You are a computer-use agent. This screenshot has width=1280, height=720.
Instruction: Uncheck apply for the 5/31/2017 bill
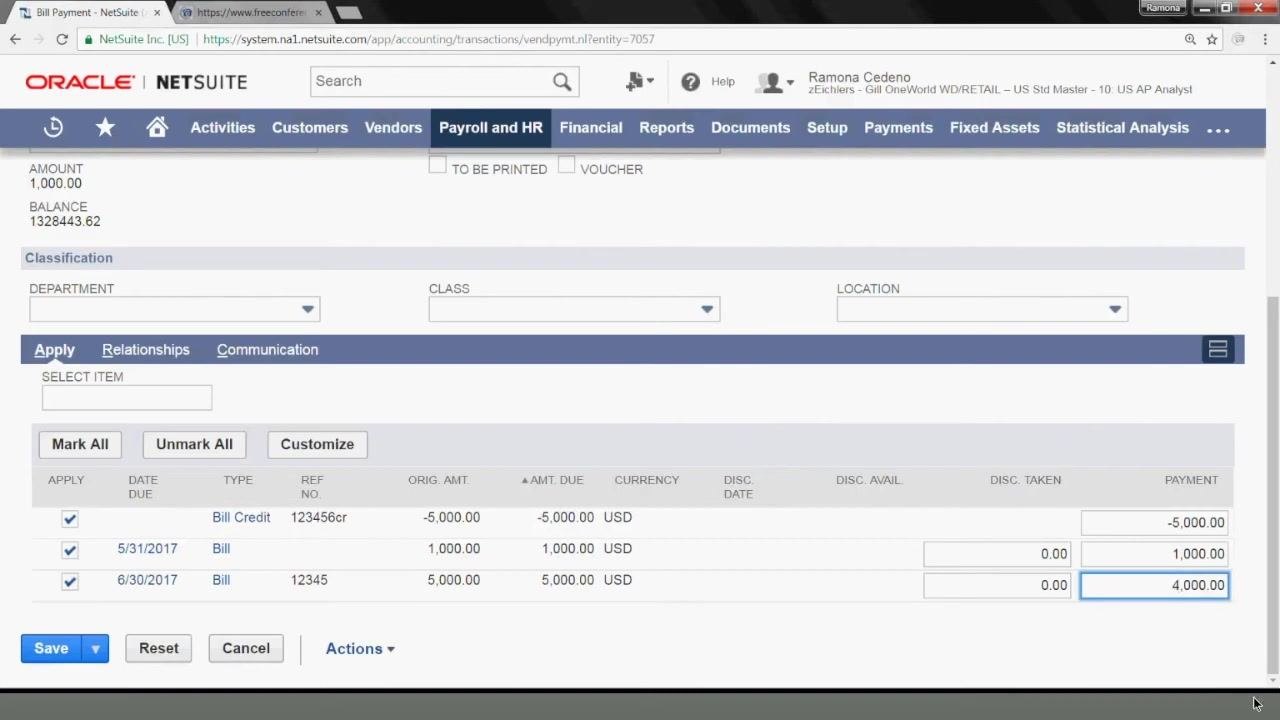pyautogui.click(x=70, y=550)
